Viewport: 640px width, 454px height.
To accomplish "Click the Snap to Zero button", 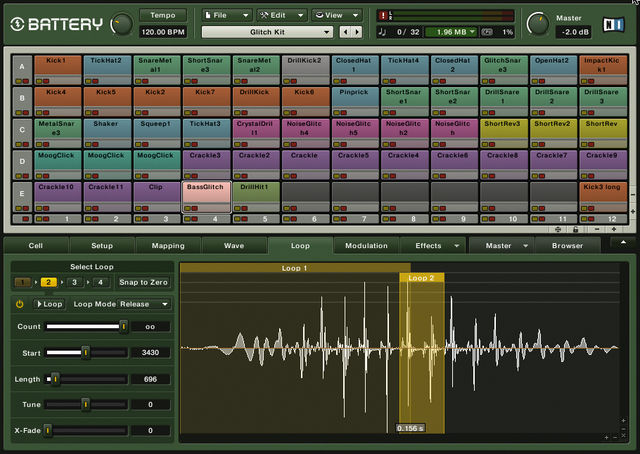I will 143,282.
